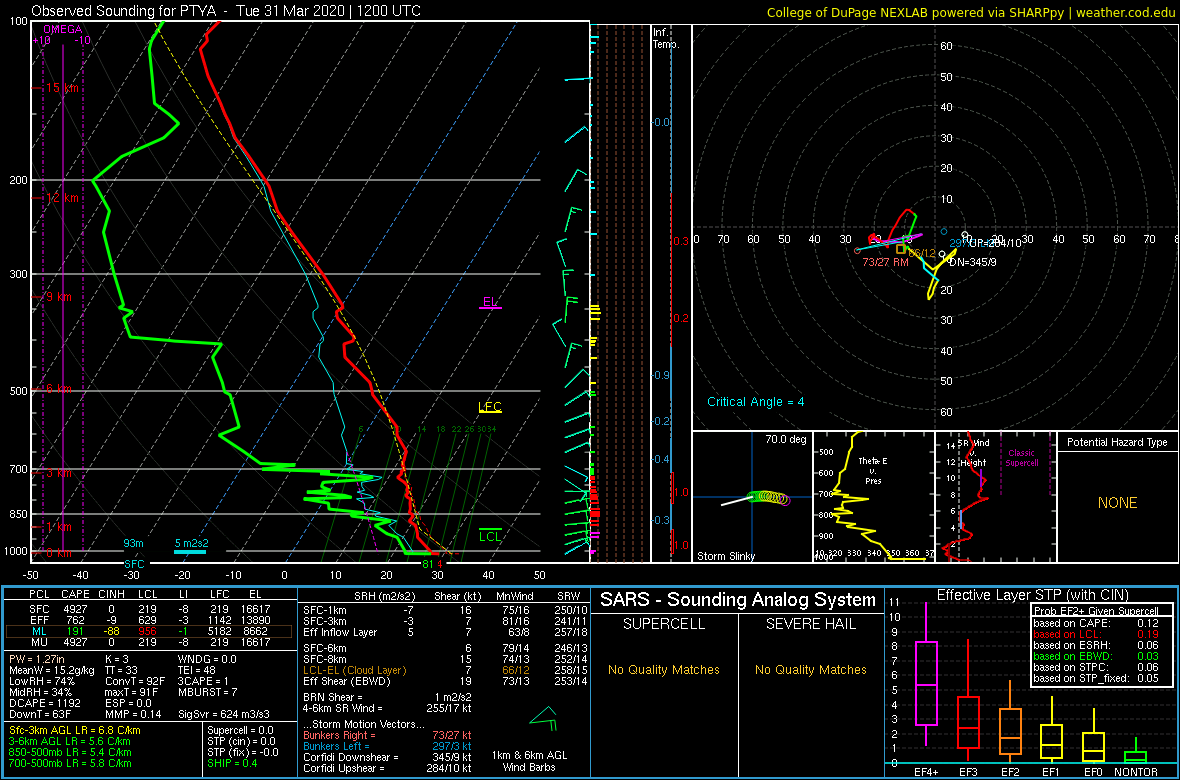Click No Quality Matches under SUPERCELL

(x=664, y=669)
